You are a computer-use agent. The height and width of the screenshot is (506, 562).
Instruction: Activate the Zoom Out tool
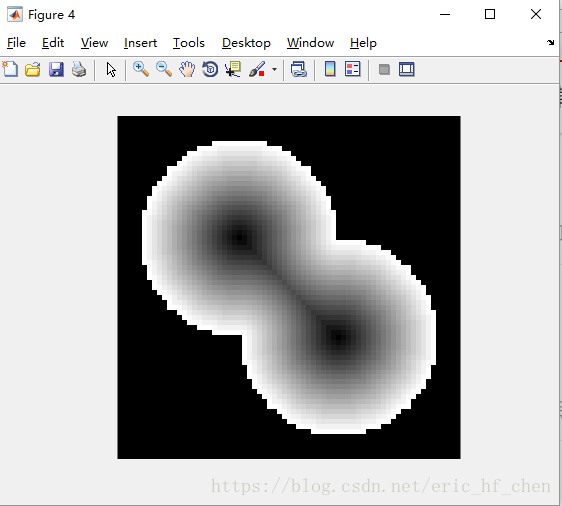pos(164,69)
